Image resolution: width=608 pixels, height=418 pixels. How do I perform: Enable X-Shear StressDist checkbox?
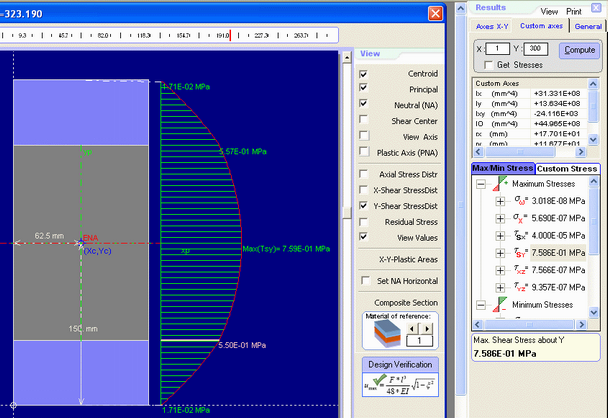pos(363,190)
